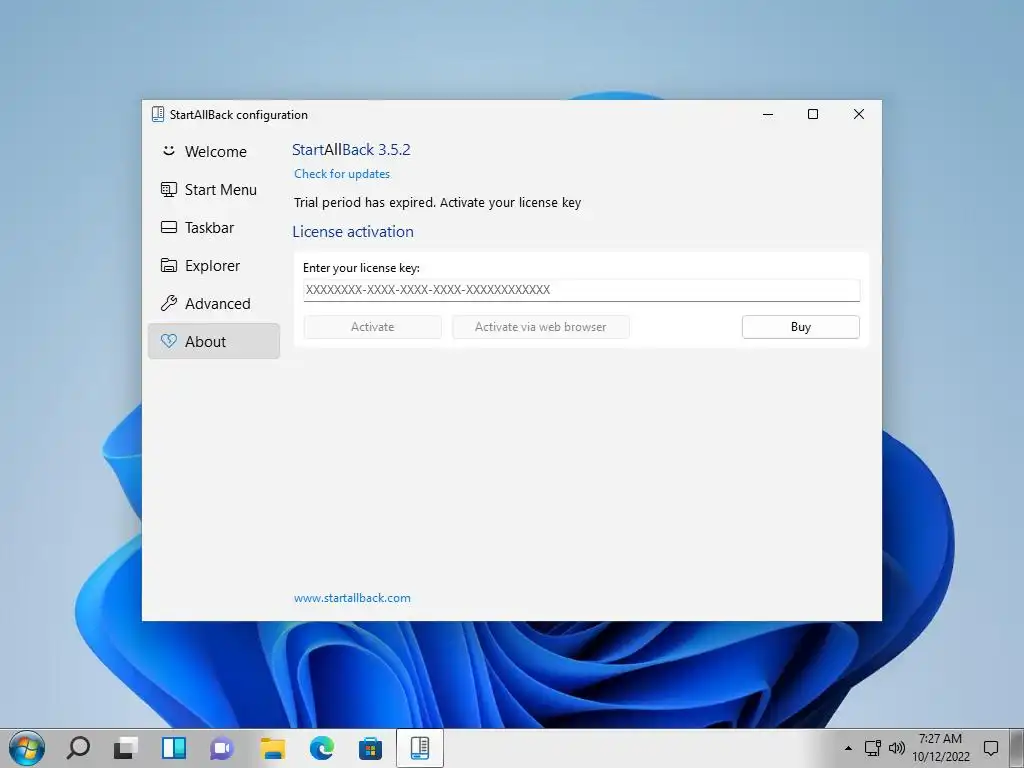Open Widgets from the taskbar

[x=174, y=748]
